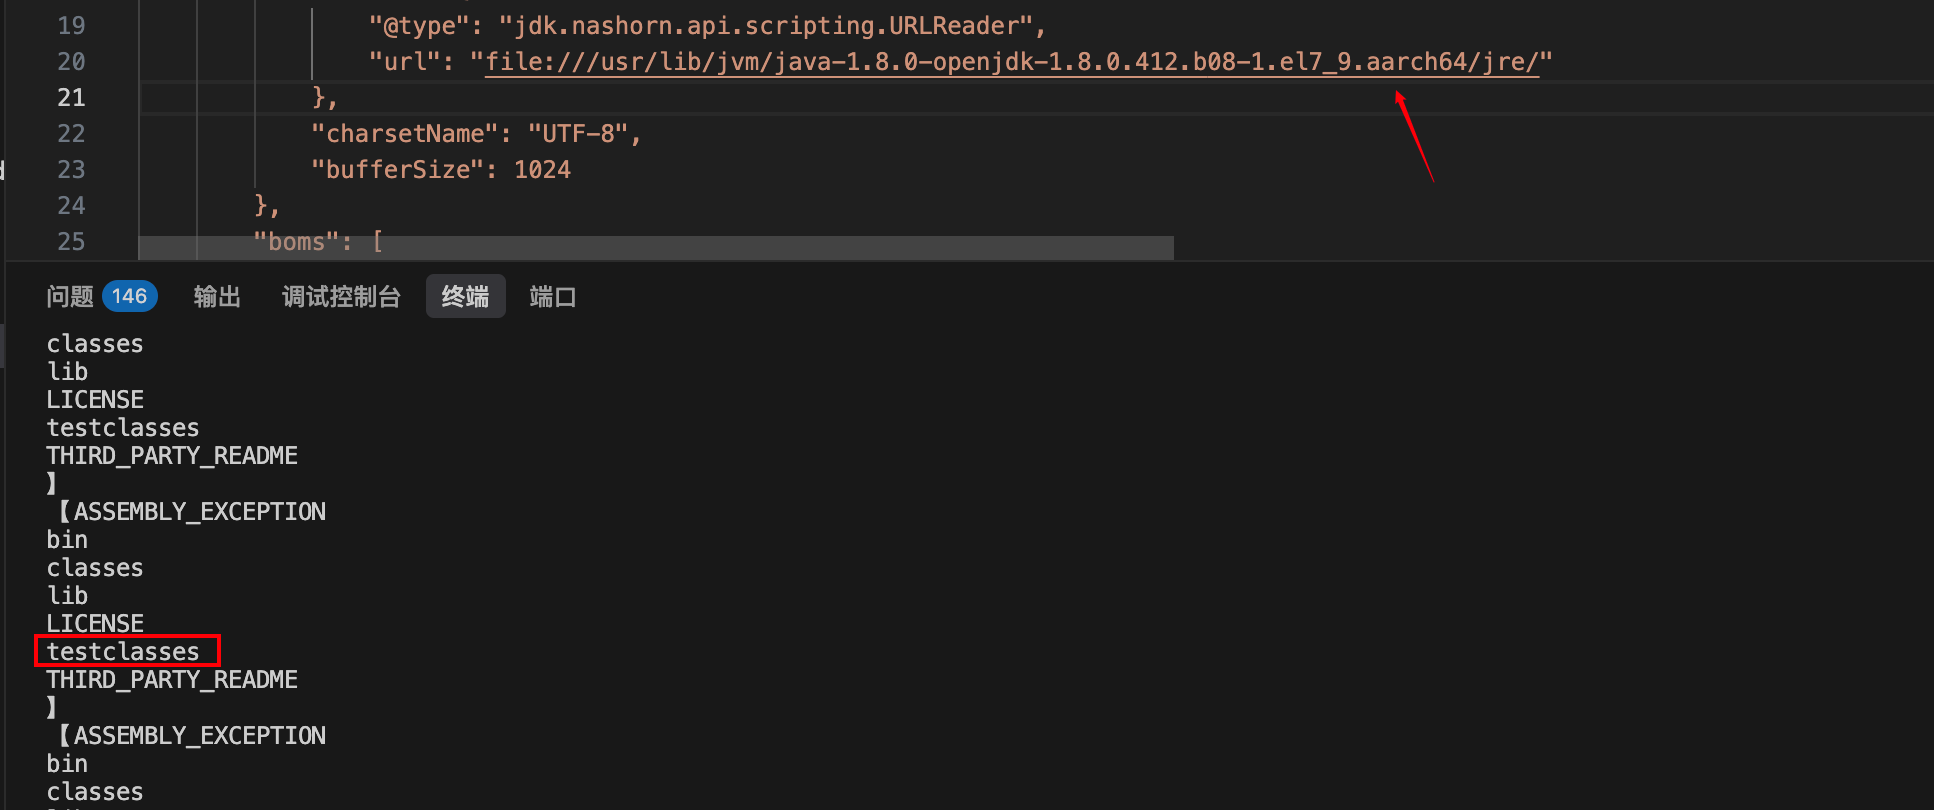Image resolution: width=1934 pixels, height=810 pixels.
Task: Click the "bin" entry in terminal output
Action: point(66,539)
